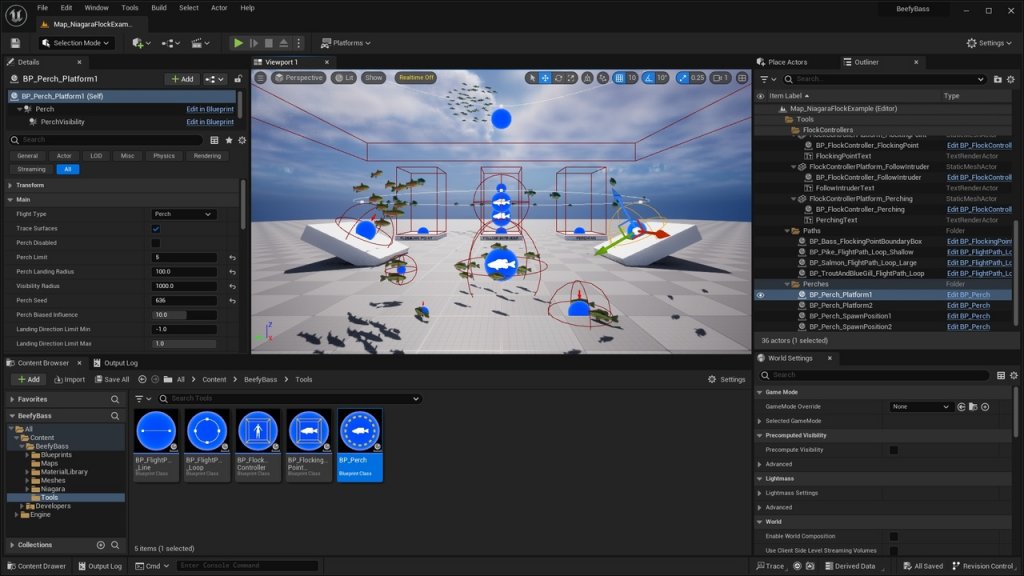Open the Build menu
This screenshot has height=576, width=1024.
[159, 8]
